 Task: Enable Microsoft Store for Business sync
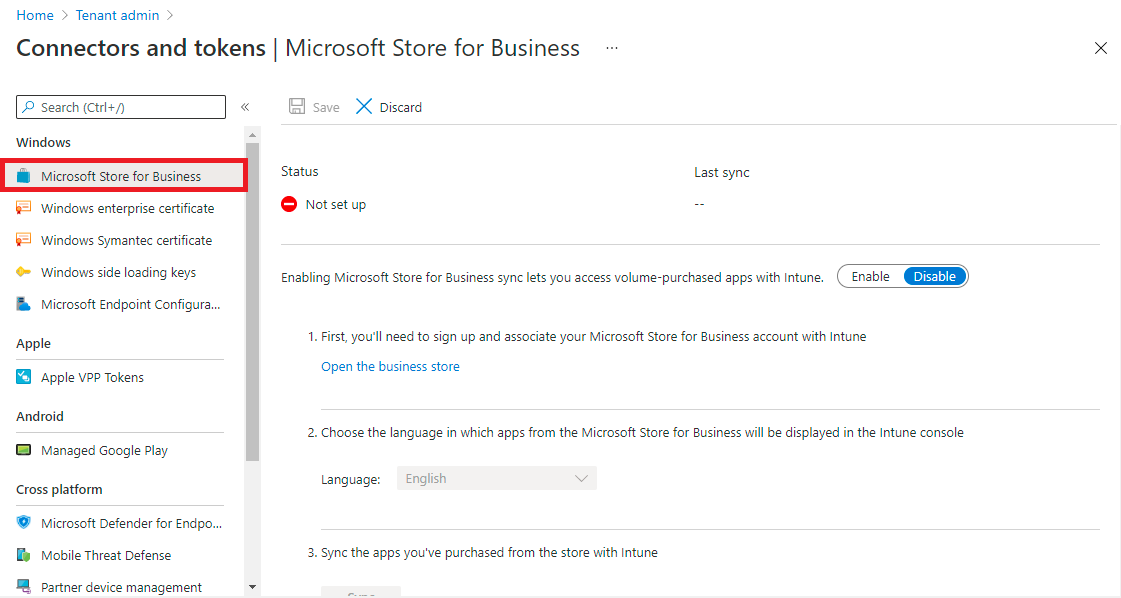[x=870, y=277]
